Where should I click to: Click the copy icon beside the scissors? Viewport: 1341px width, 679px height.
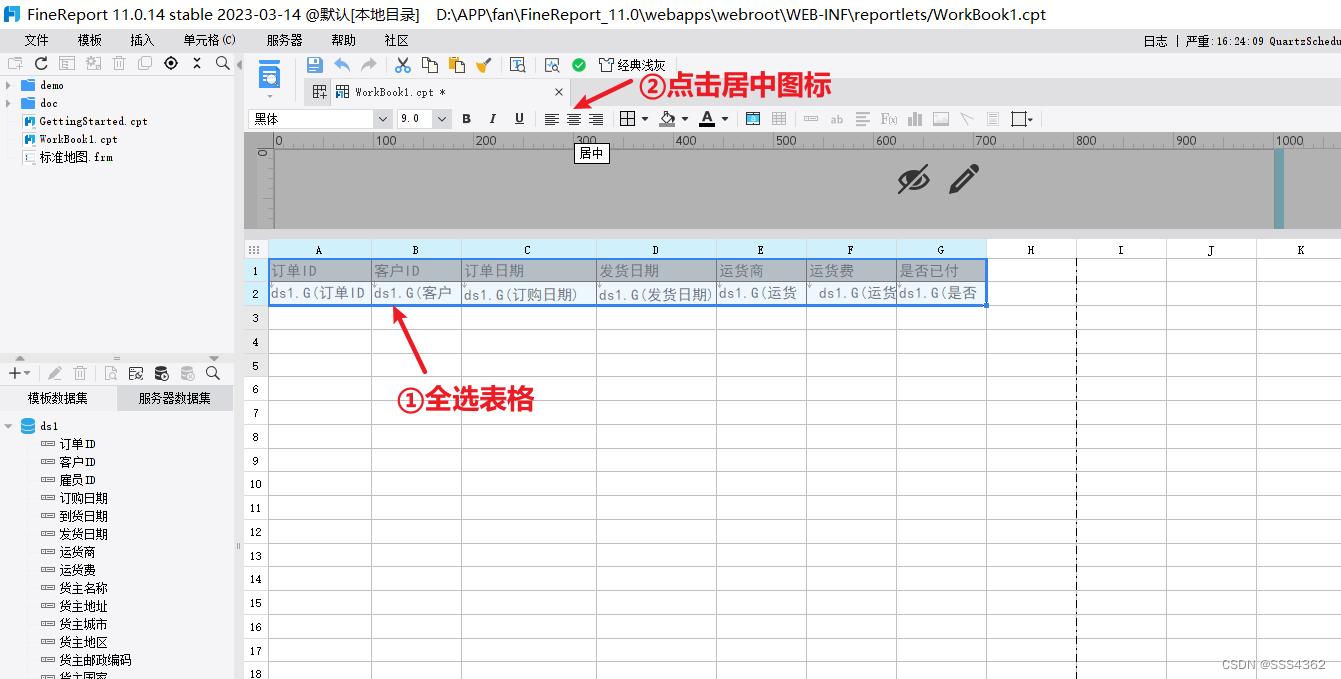(x=430, y=65)
